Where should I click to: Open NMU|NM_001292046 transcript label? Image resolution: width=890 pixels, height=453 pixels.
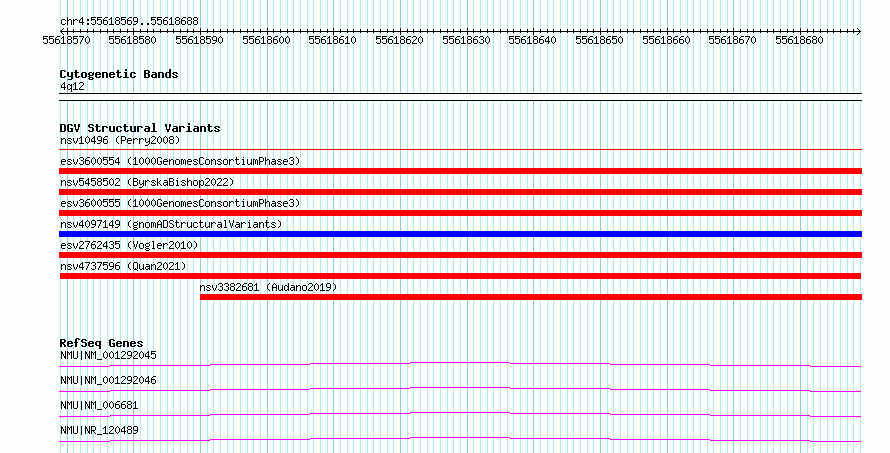pyautogui.click(x=108, y=380)
